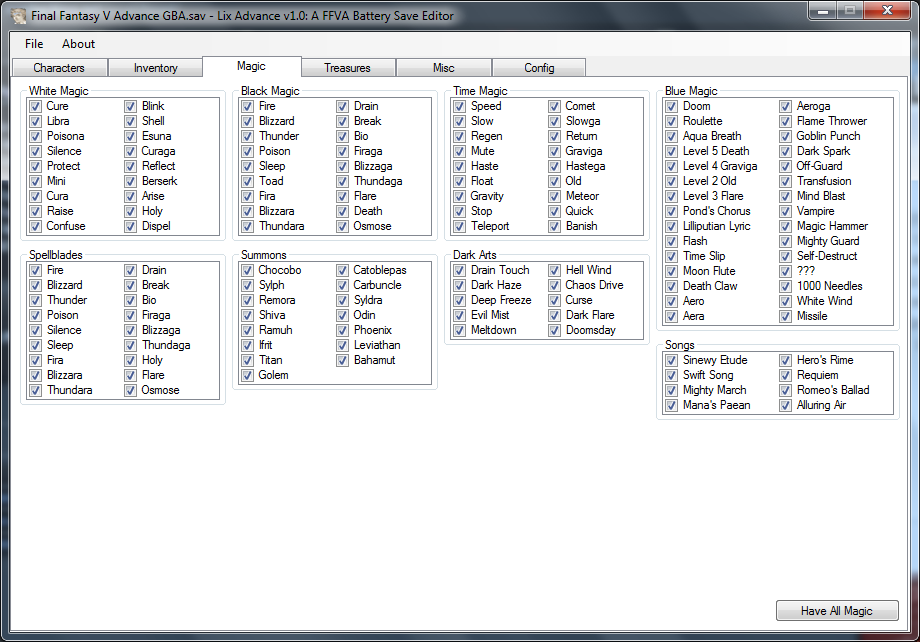The height and width of the screenshot is (642, 920).
Task: Click the Have All Magic button
Action: pyautogui.click(x=837, y=611)
